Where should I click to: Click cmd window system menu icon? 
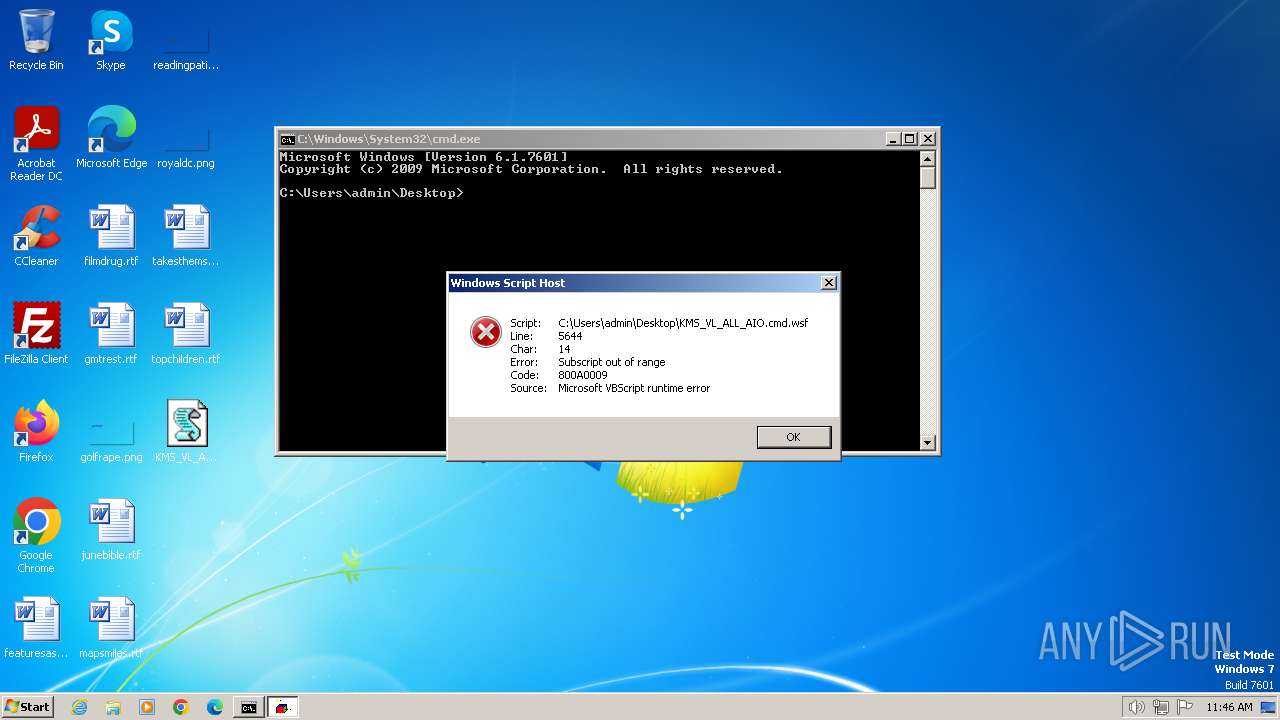click(x=287, y=139)
